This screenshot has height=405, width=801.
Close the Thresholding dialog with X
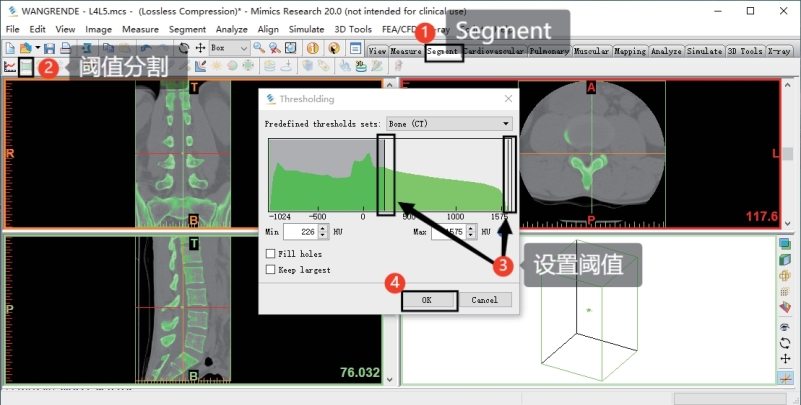[x=508, y=99]
